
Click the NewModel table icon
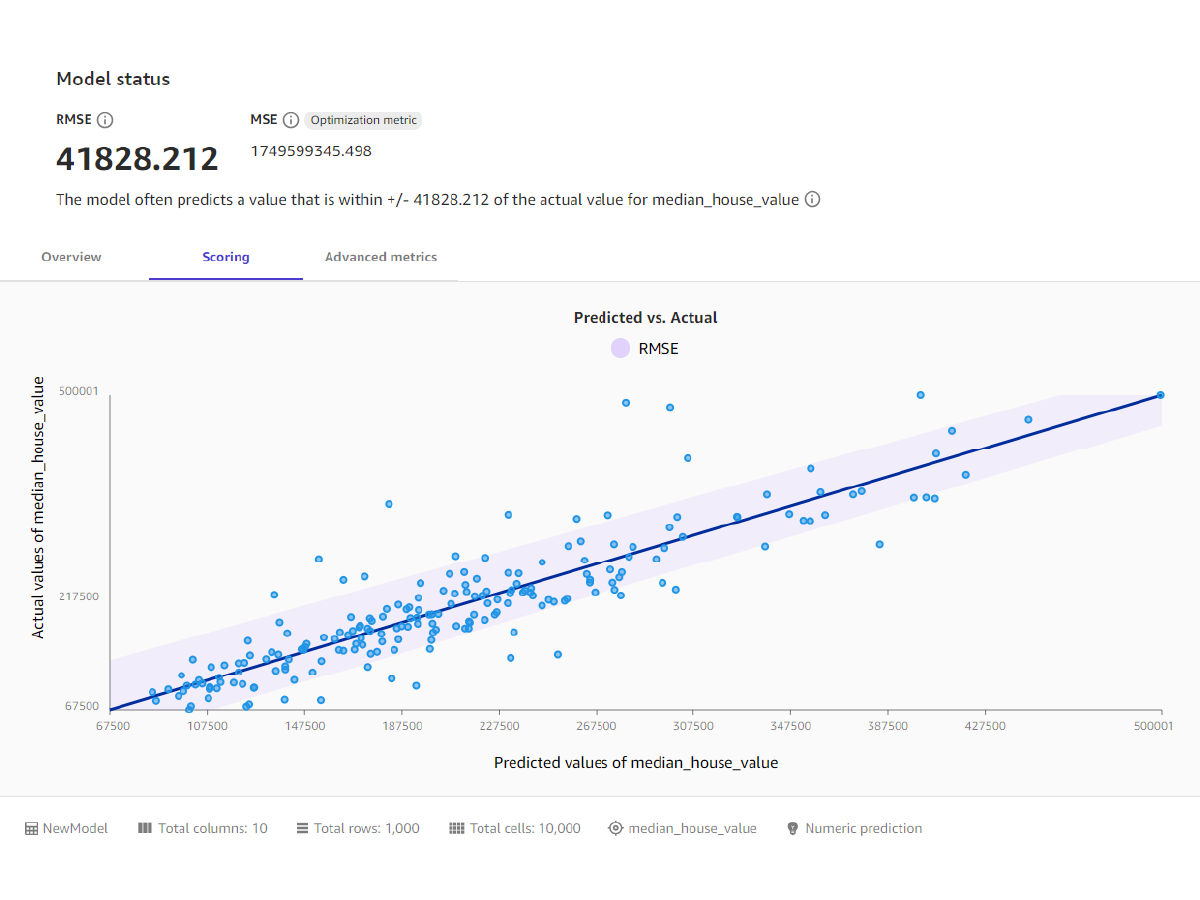click(x=31, y=828)
